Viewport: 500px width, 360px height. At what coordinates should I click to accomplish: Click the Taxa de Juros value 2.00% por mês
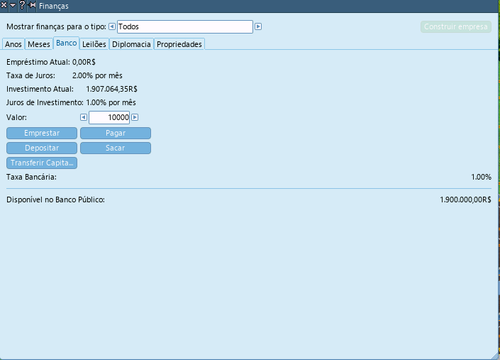(x=97, y=76)
